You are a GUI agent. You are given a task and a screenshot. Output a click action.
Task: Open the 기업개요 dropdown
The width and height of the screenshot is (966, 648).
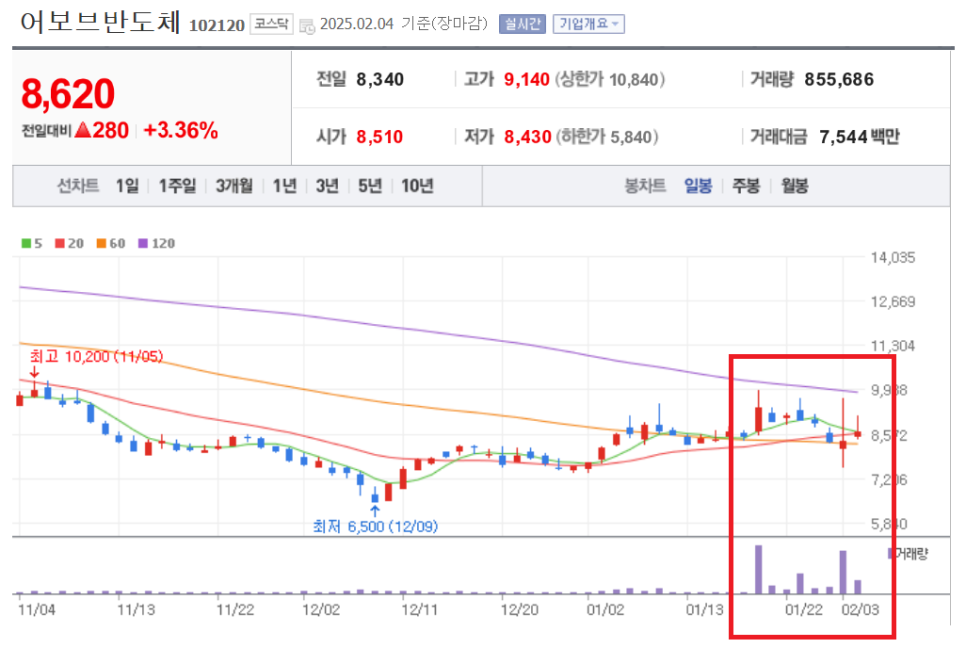(x=588, y=24)
